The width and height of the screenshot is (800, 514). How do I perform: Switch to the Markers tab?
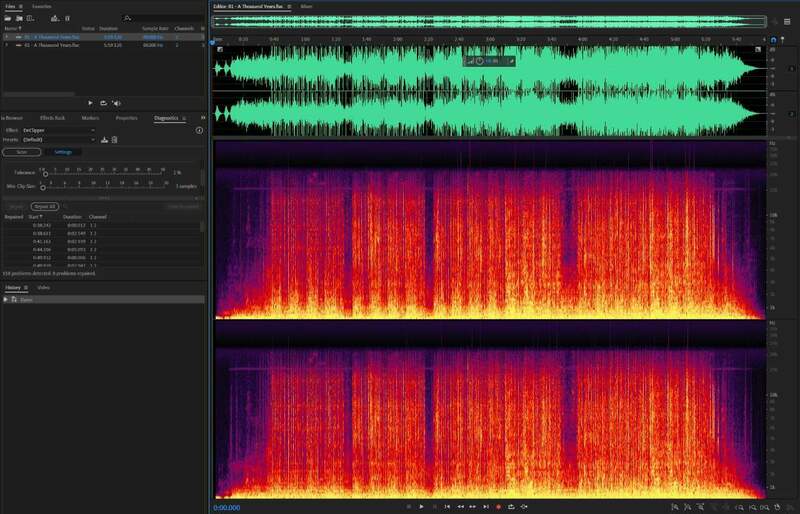point(90,118)
